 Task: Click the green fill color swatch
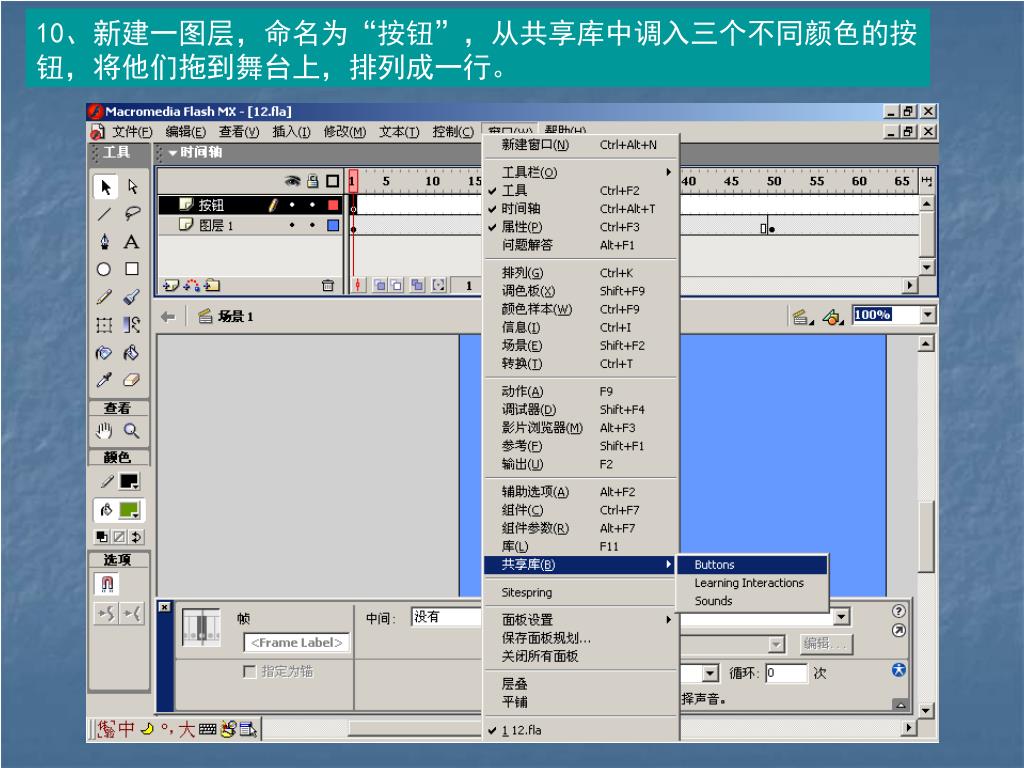point(129,510)
